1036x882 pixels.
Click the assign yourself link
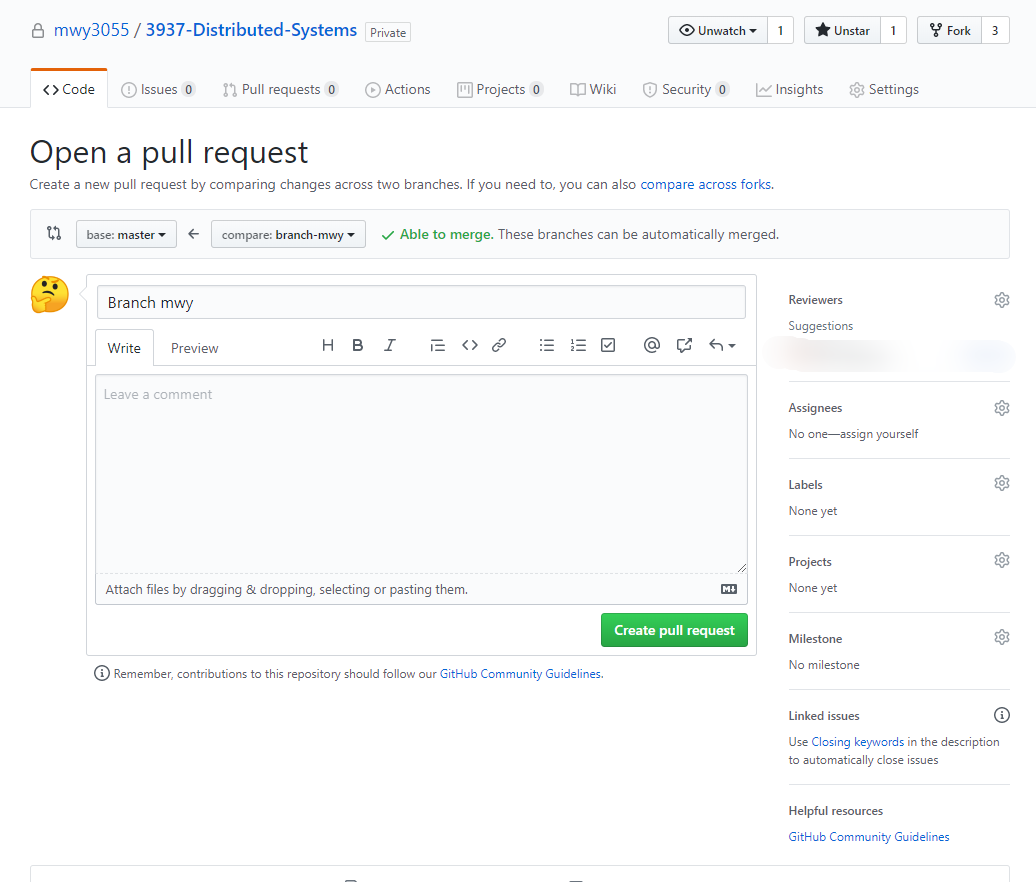879,434
